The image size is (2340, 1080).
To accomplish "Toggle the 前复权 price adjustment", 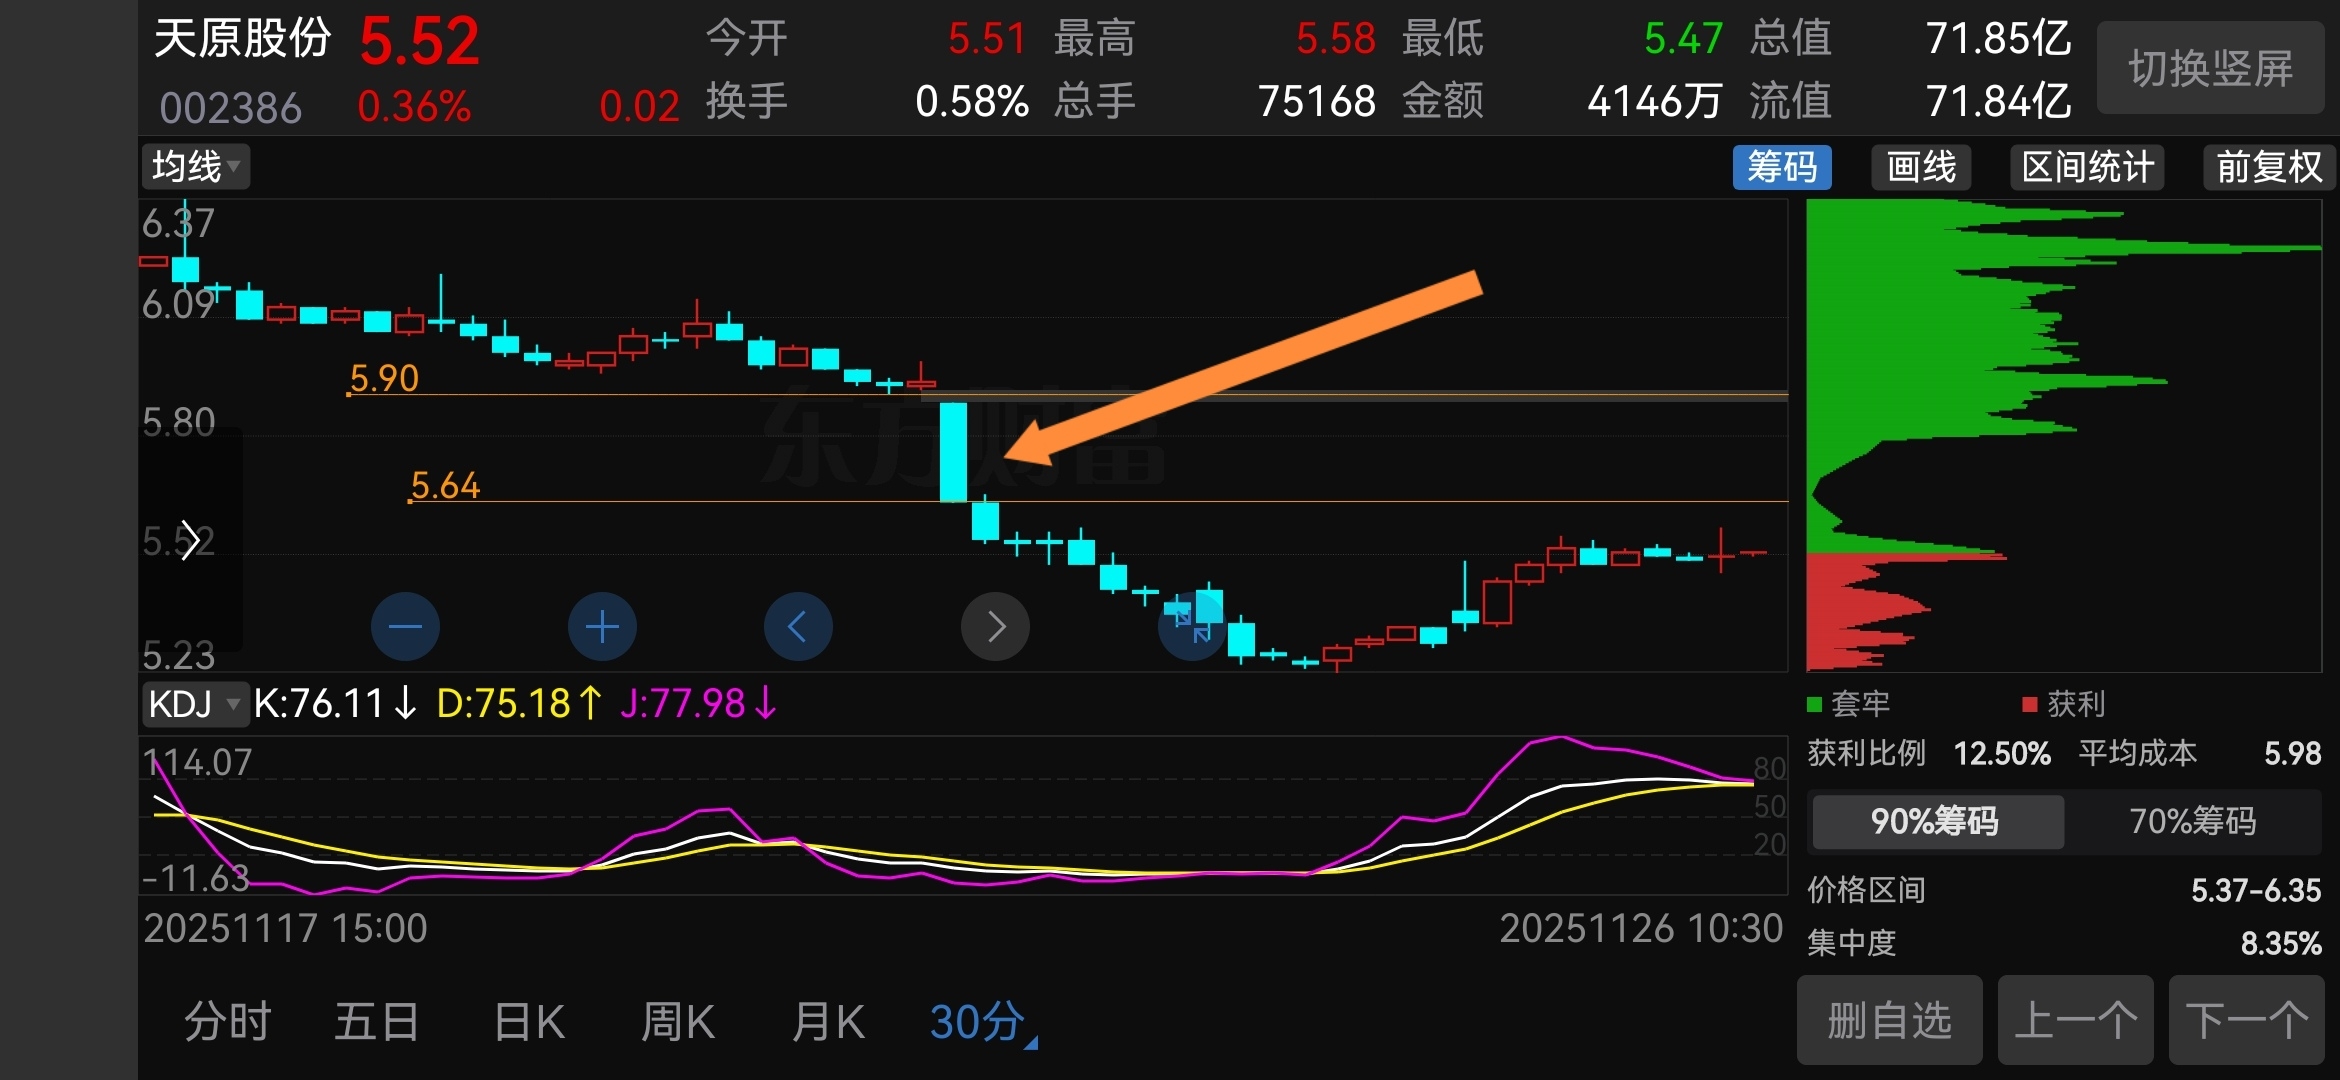I will click(x=2268, y=167).
